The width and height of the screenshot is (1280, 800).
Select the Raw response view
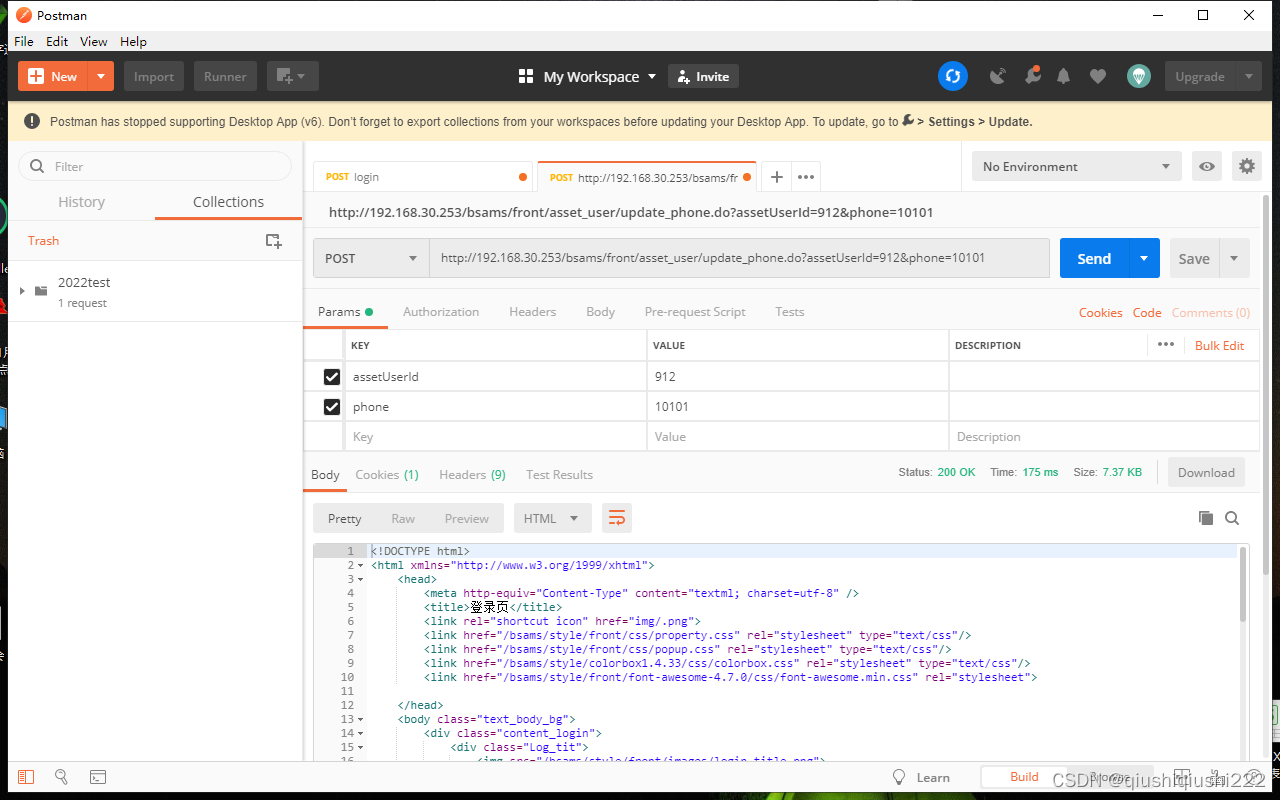coord(403,518)
